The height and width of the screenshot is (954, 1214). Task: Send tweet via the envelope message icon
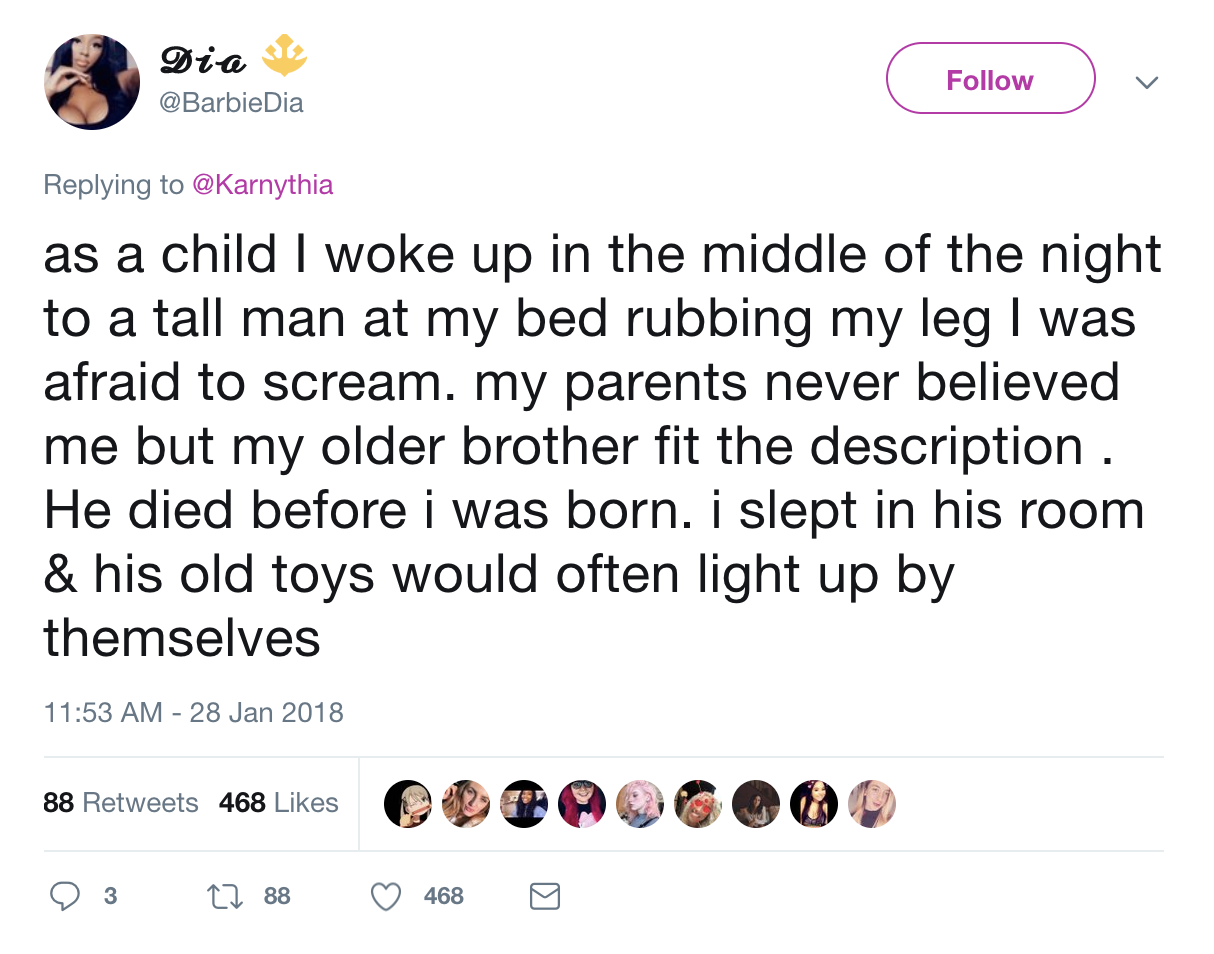click(544, 896)
